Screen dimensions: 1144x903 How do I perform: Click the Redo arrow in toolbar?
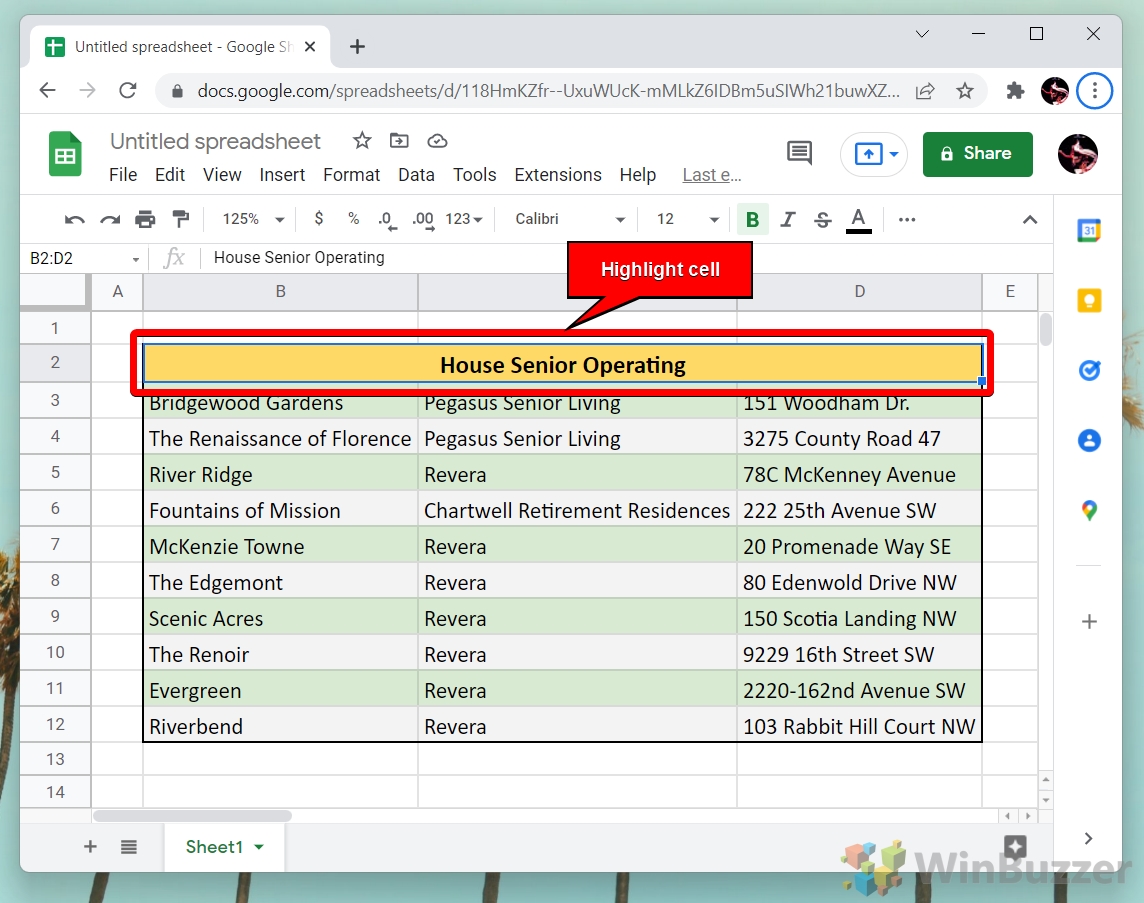click(x=110, y=220)
